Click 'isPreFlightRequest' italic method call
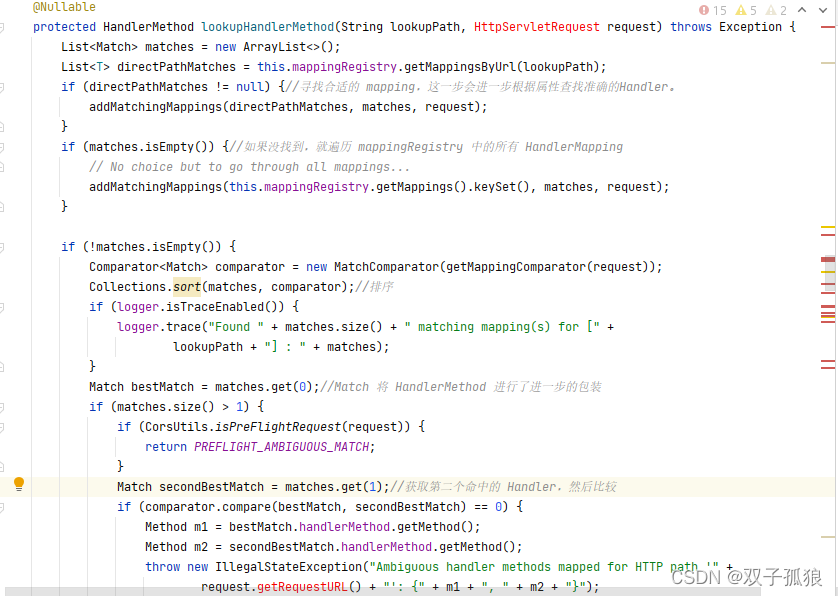Viewport: 838px width, 596px height. click(x=278, y=427)
